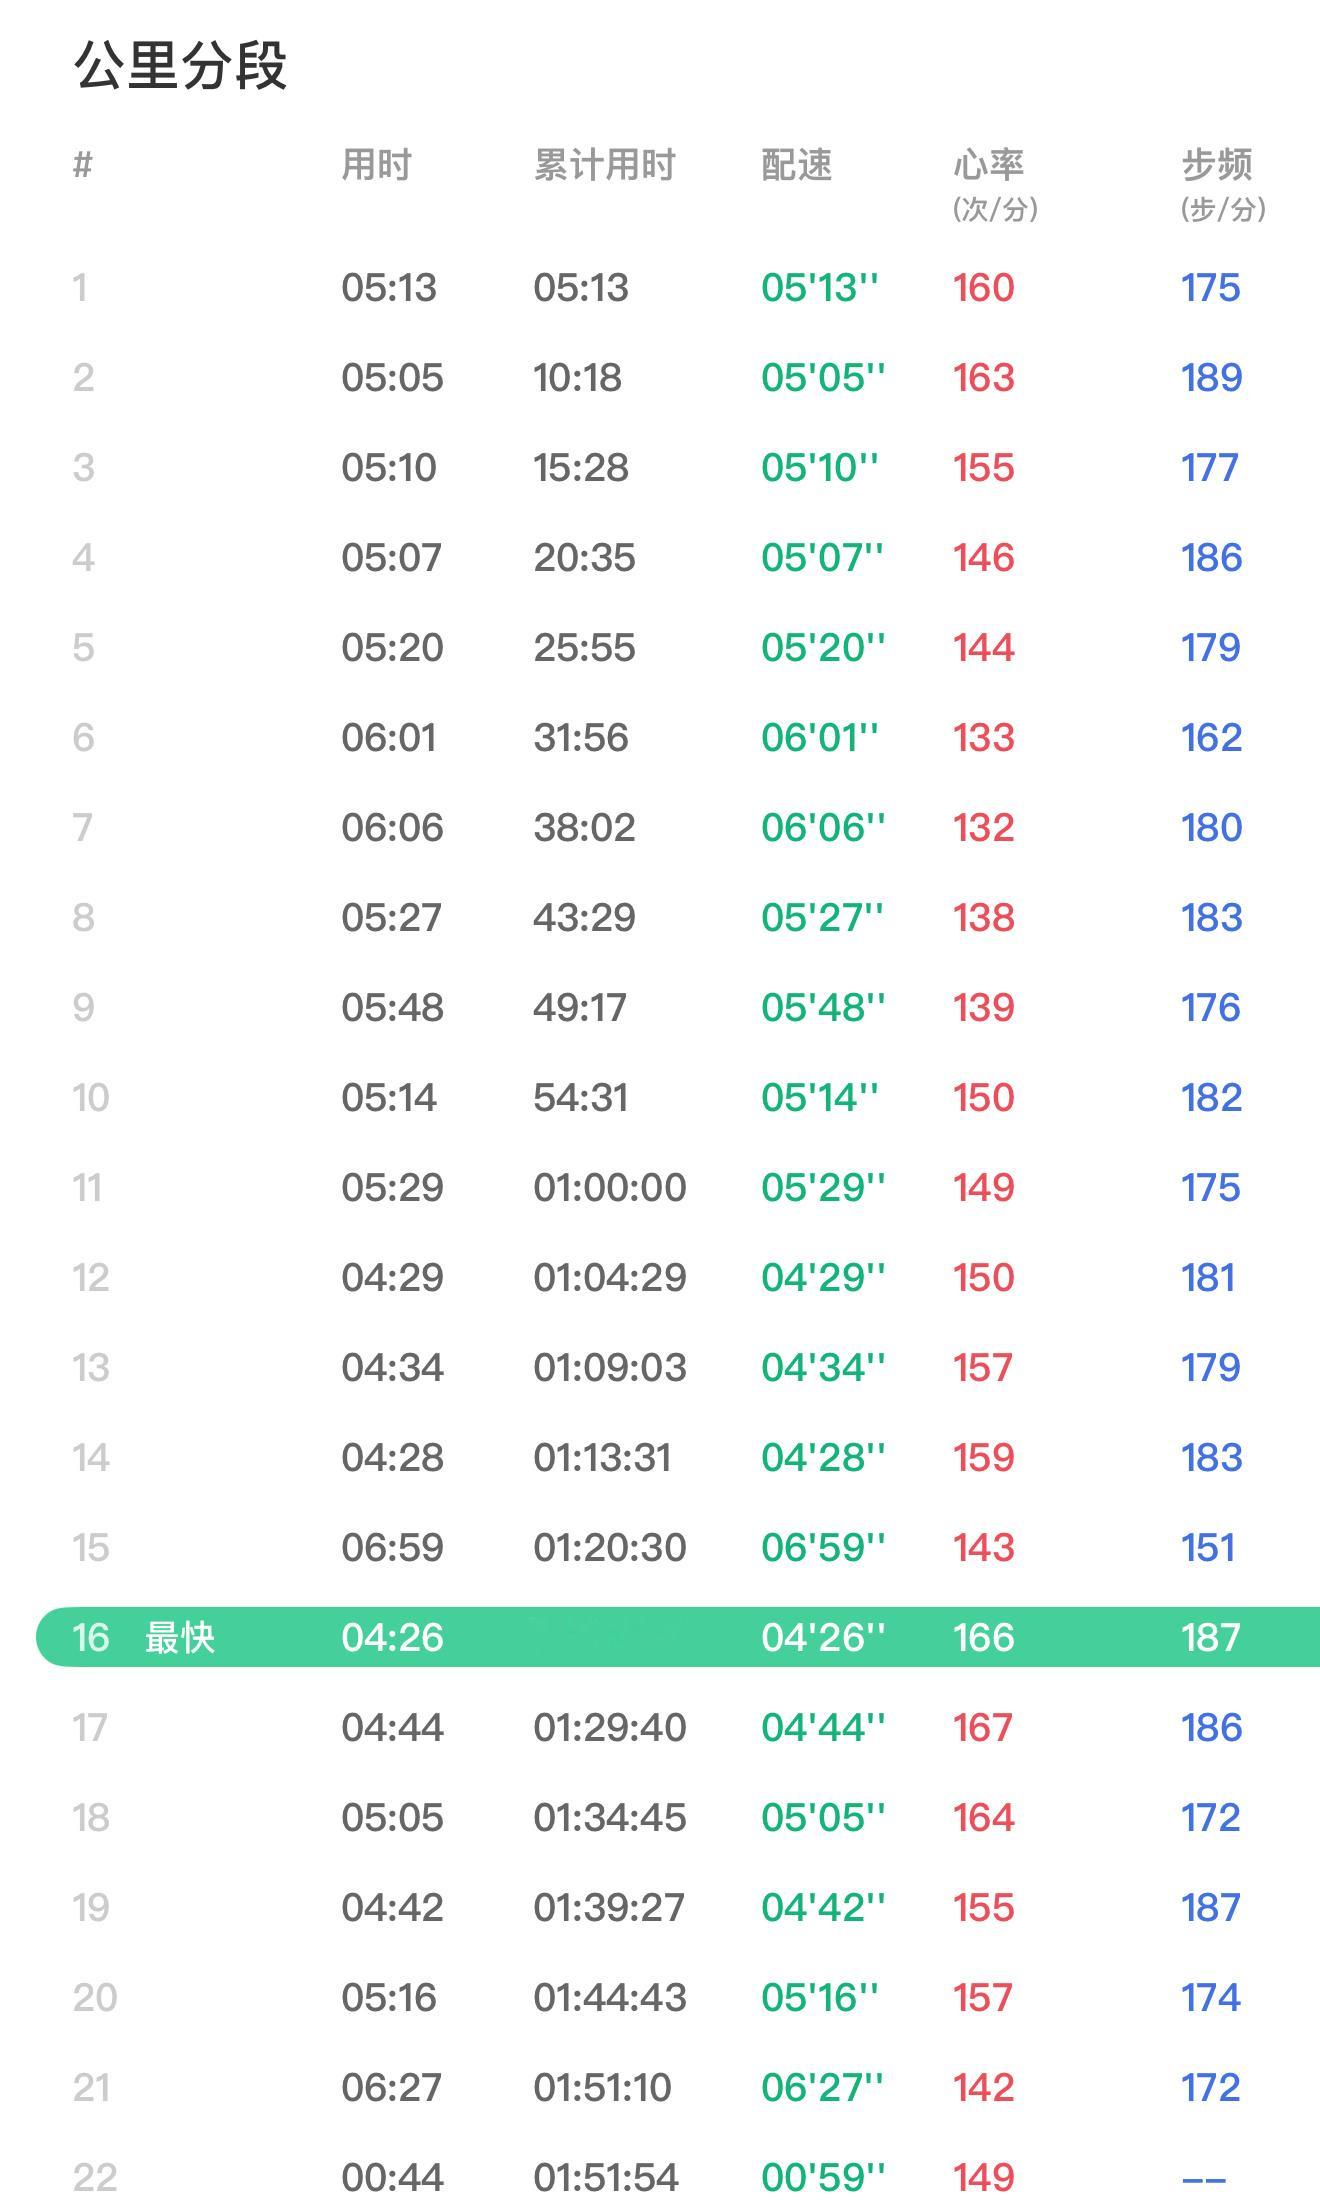The width and height of the screenshot is (1320, 2212).
Task: Click pace 00'59'' in the last row
Action: (x=822, y=2177)
